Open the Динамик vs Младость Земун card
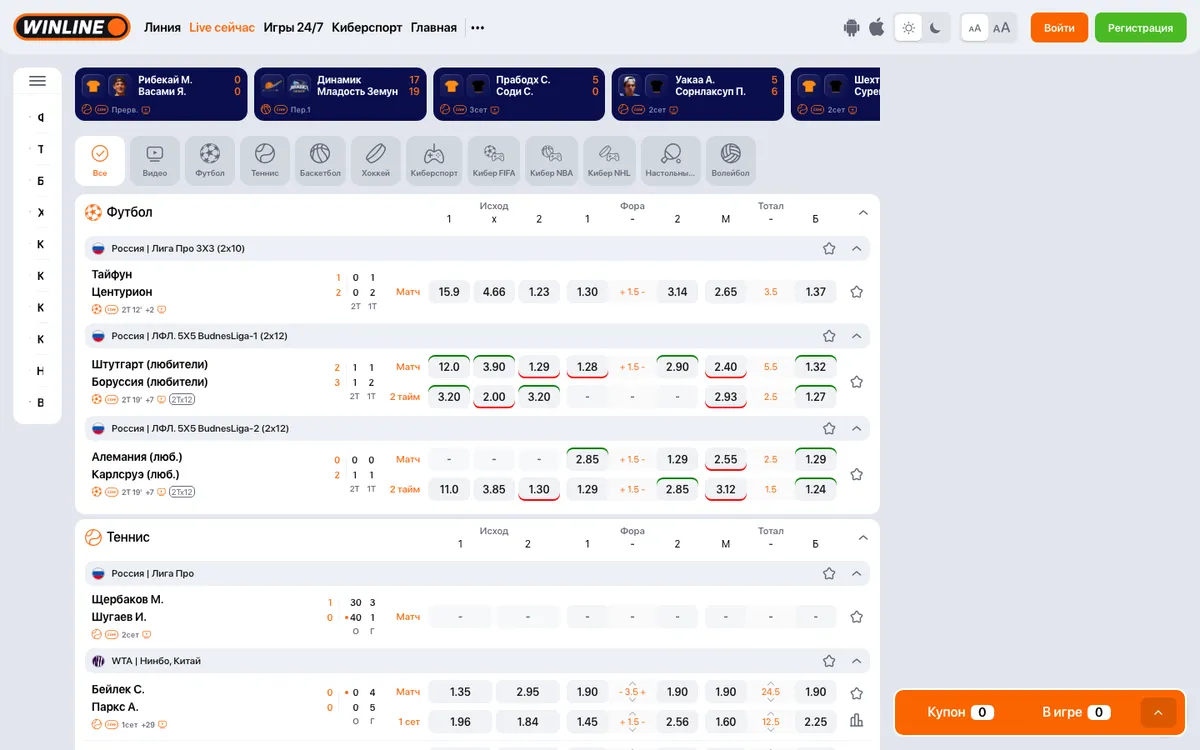 click(x=340, y=94)
